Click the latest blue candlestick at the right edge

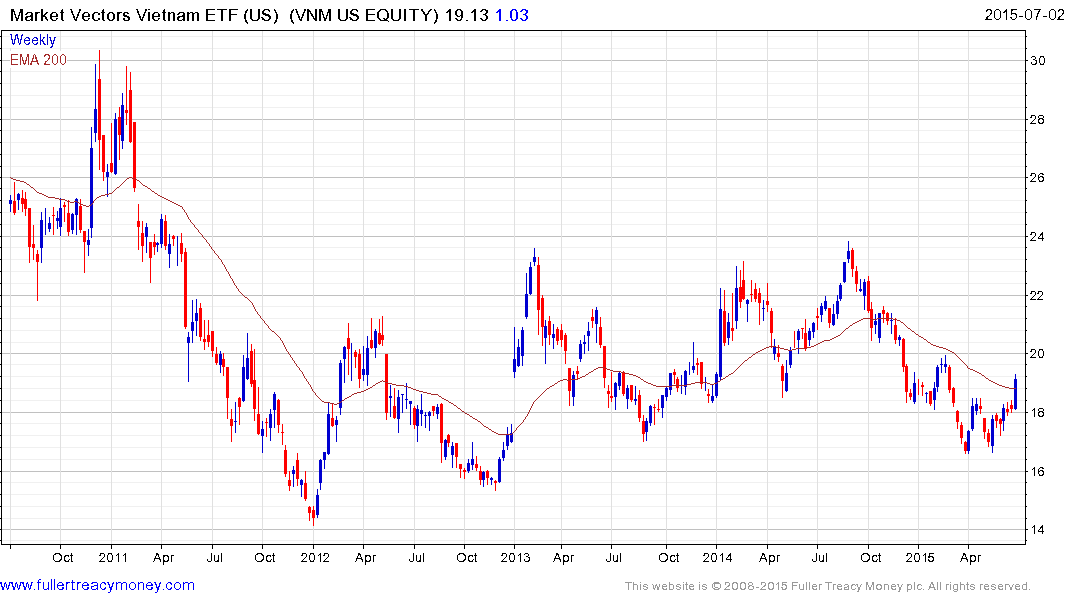click(1016, 392)
